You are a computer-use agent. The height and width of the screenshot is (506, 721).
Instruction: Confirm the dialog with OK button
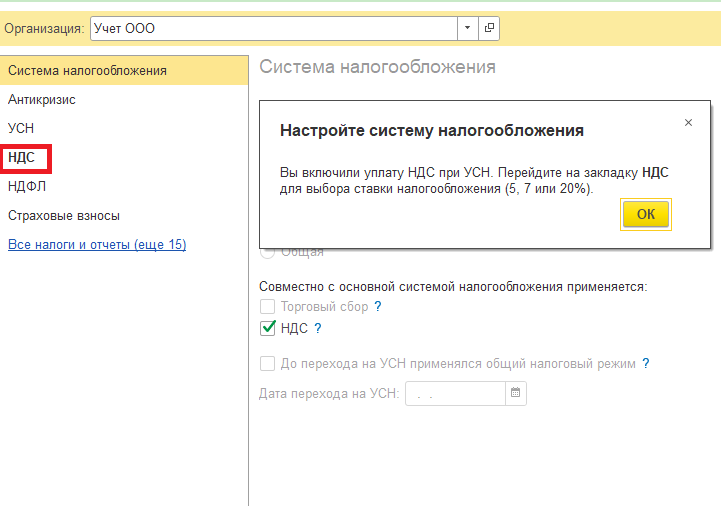[x=646, y=214]
